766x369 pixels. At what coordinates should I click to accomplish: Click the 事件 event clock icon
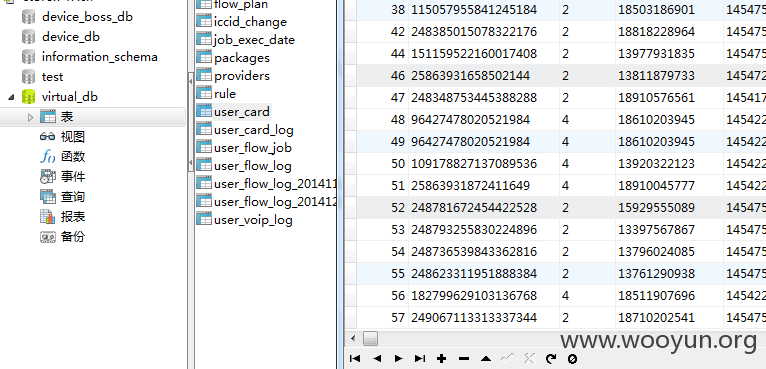(47, 176)
